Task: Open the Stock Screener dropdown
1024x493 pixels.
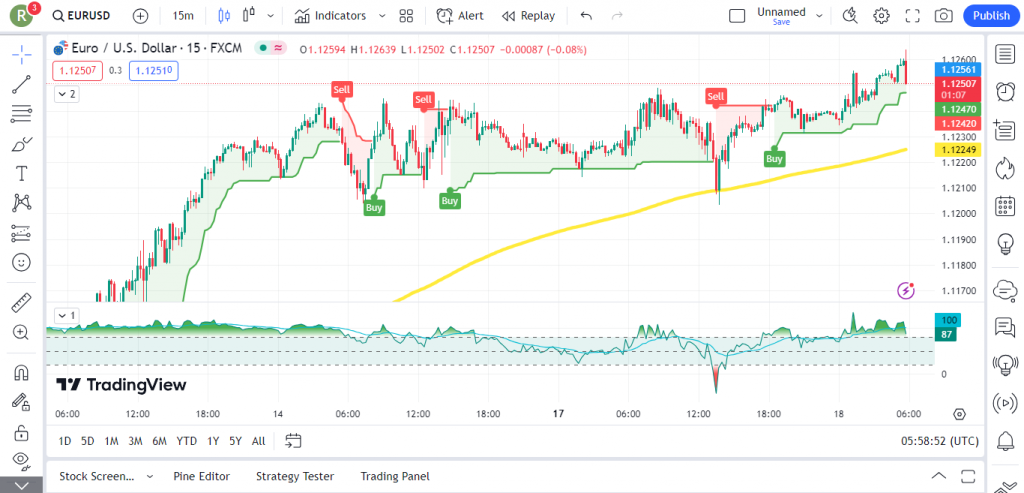Action: point(106,476)
